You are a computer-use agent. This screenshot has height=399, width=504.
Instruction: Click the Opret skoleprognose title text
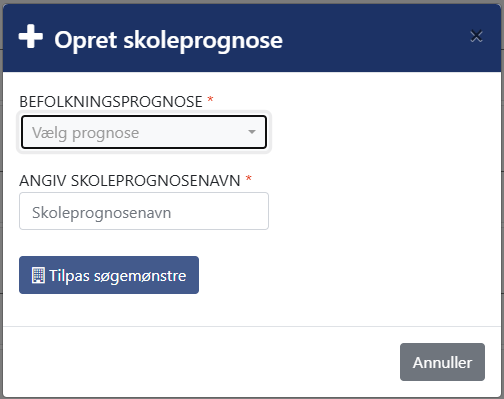click(168, 40)
